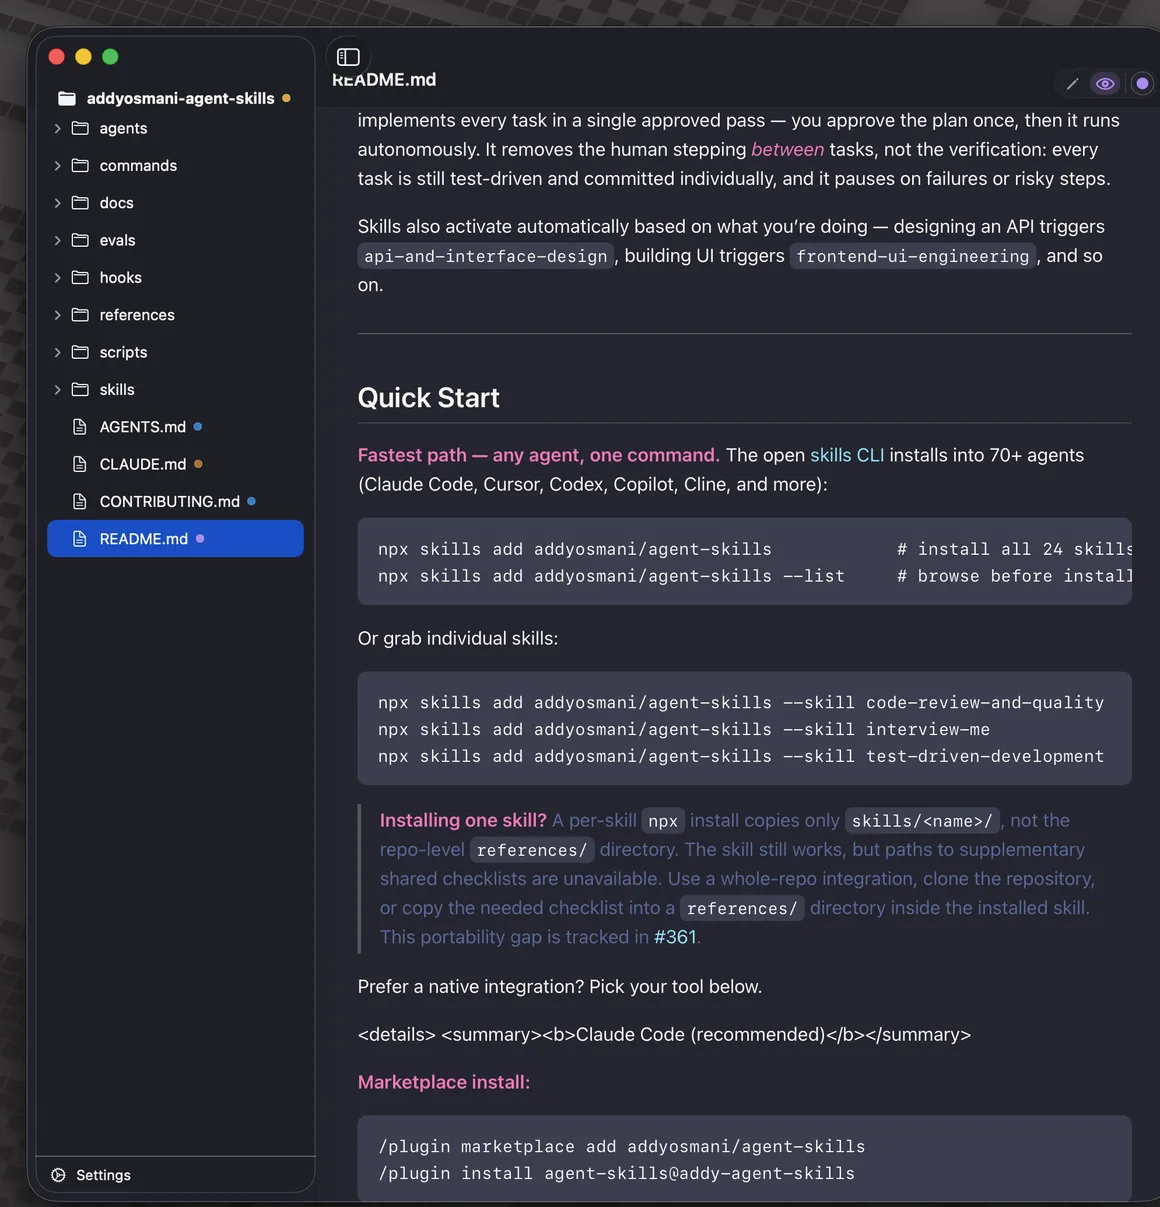Click the CONTRIBUTING.md file icon
This screenshot has height=1207, width=1160.
point(80,501)
